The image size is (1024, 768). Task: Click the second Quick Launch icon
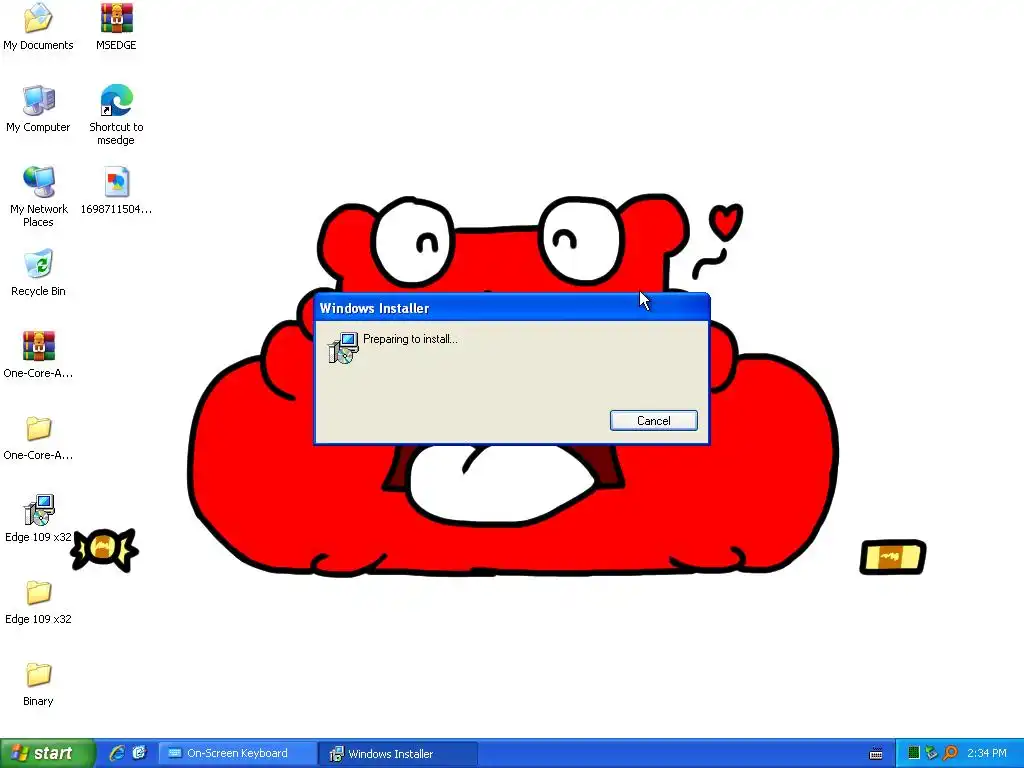tap(139, 753)
